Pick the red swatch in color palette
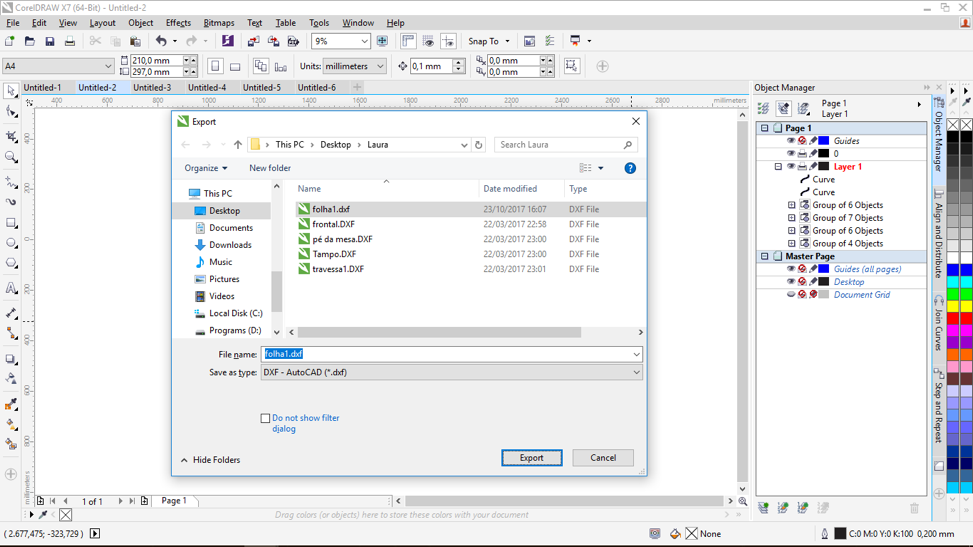 [x=953, y=318]
